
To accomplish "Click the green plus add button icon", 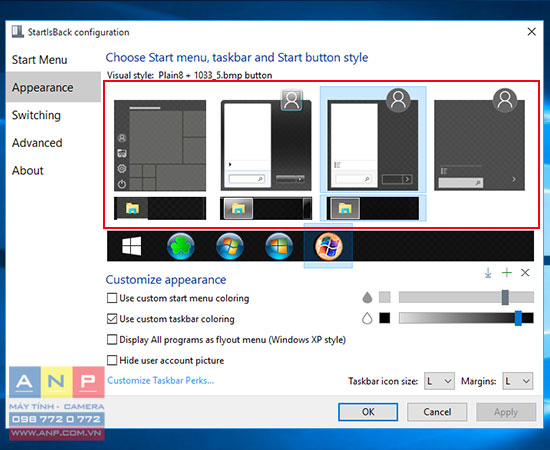I will [507, 273].
